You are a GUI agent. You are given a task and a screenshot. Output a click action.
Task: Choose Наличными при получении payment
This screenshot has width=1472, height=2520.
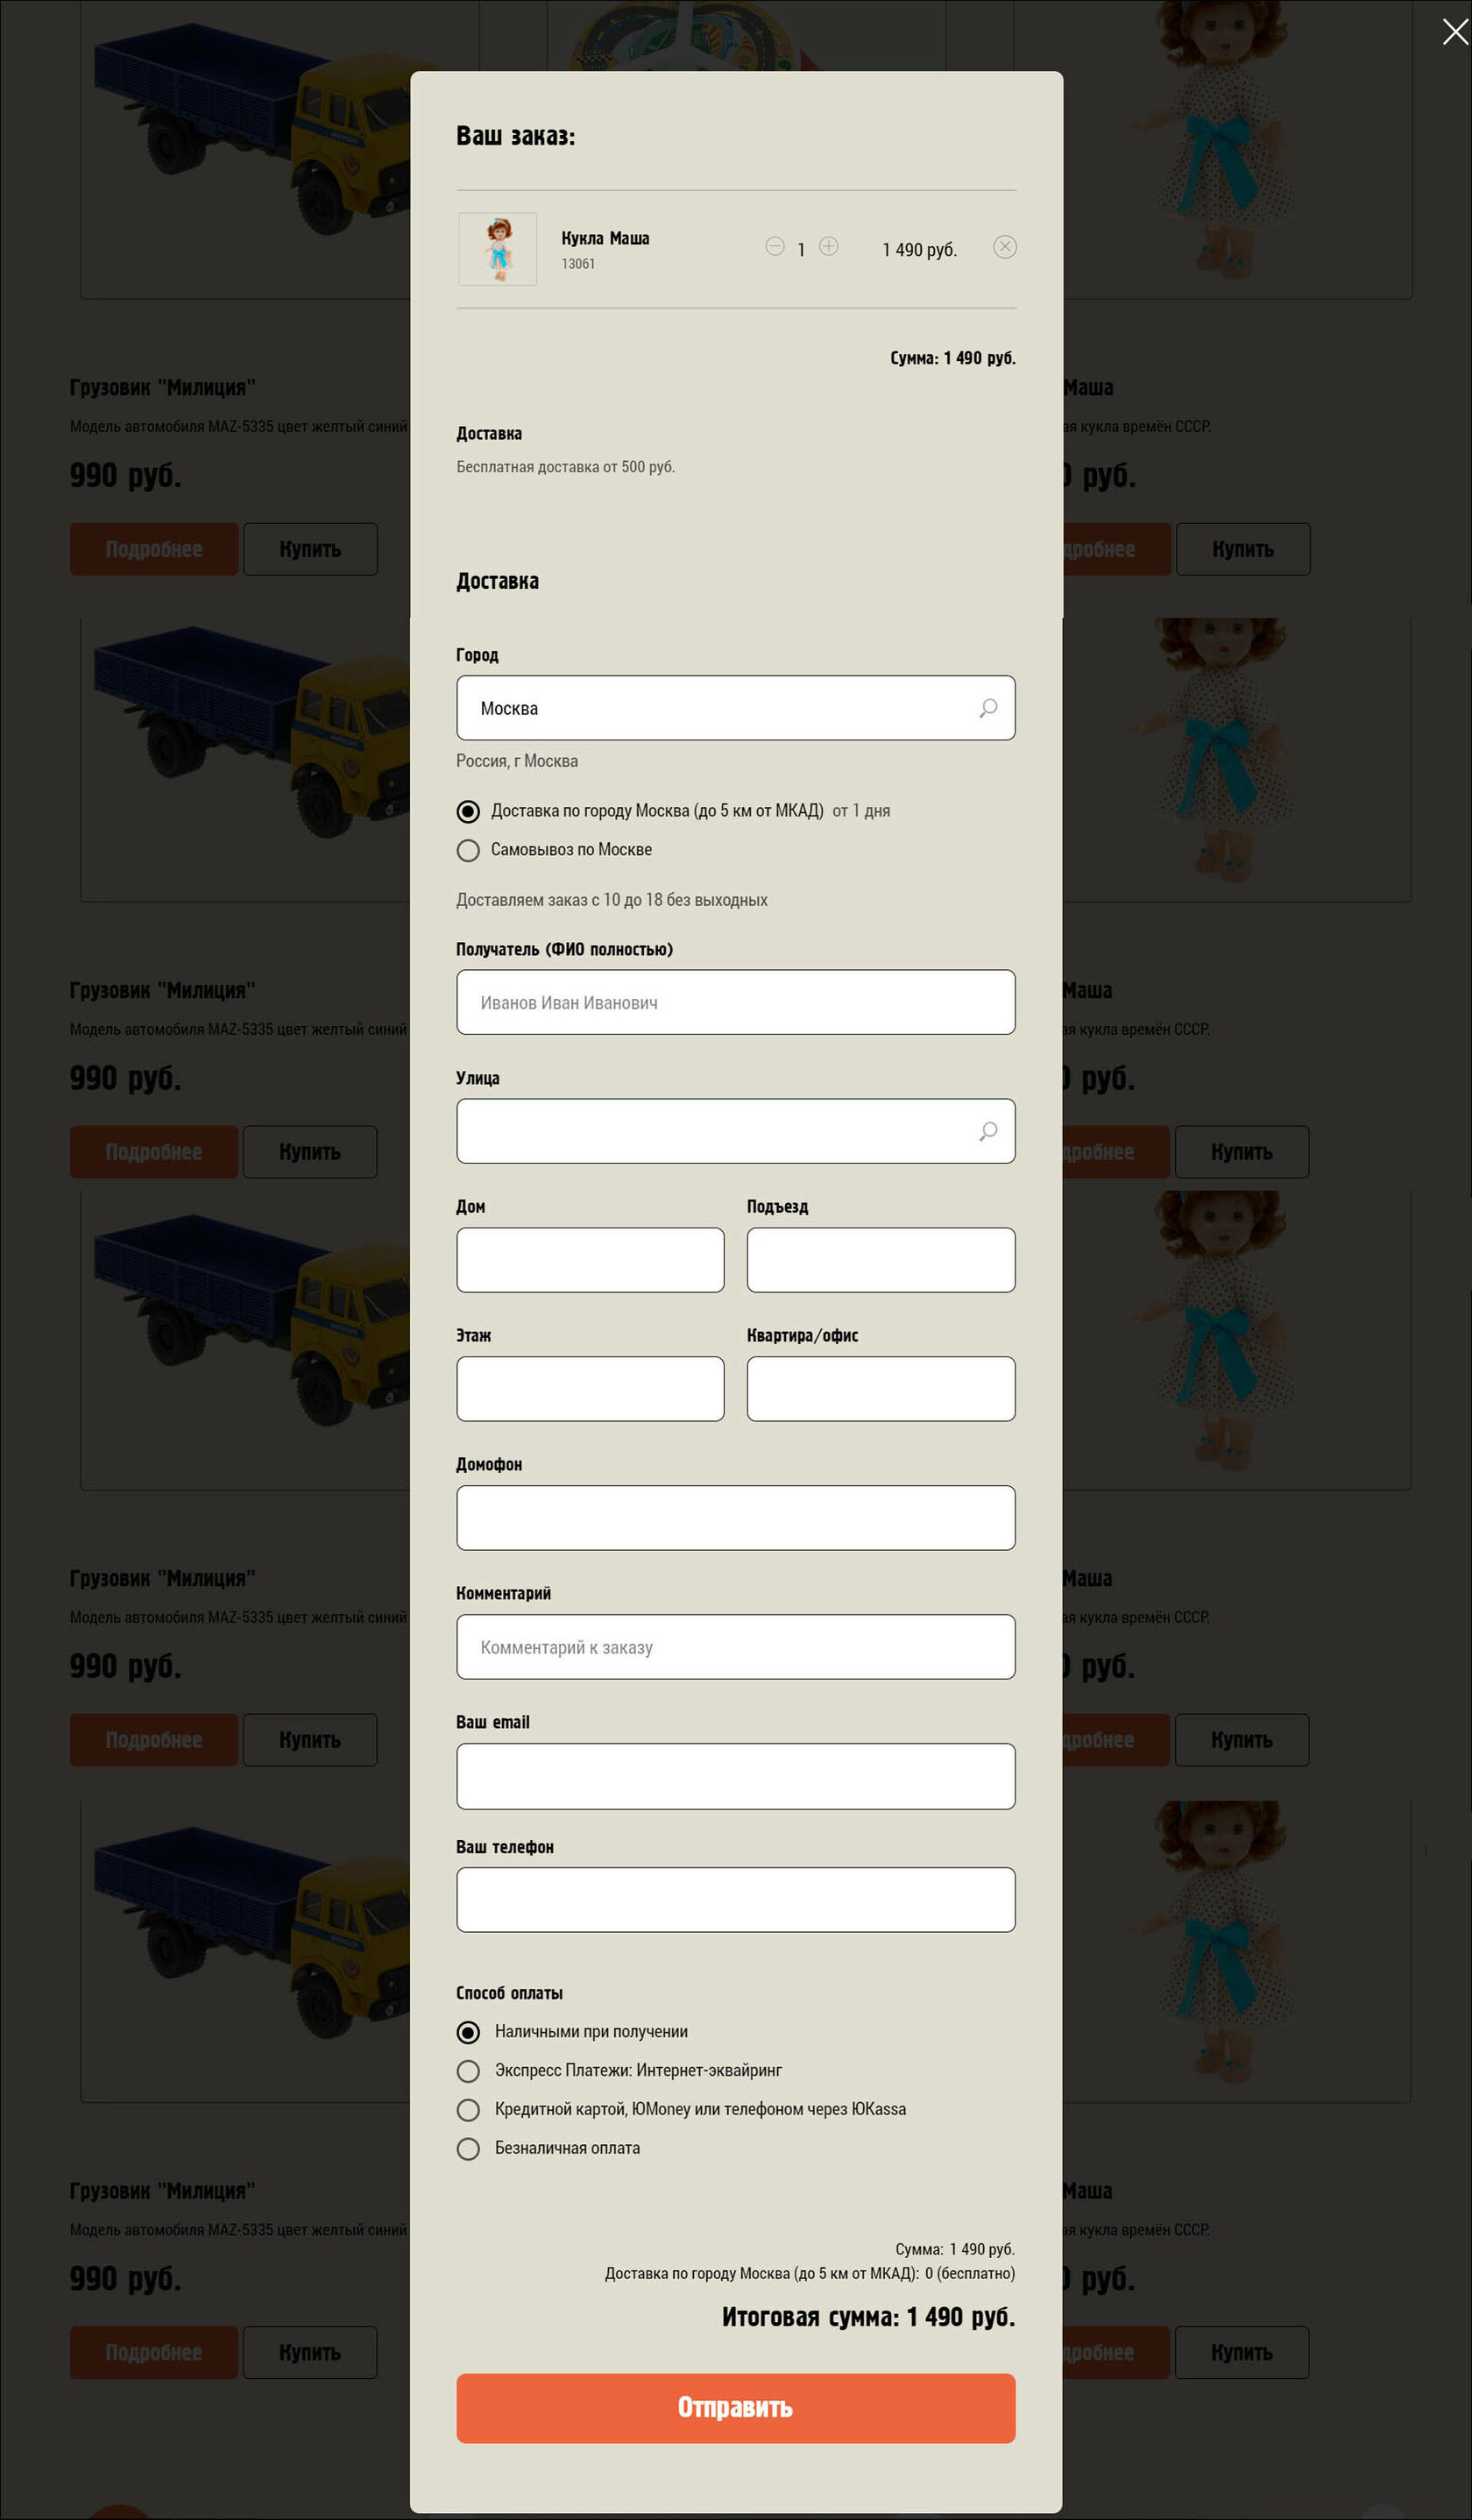click(x=468, y=2032)
